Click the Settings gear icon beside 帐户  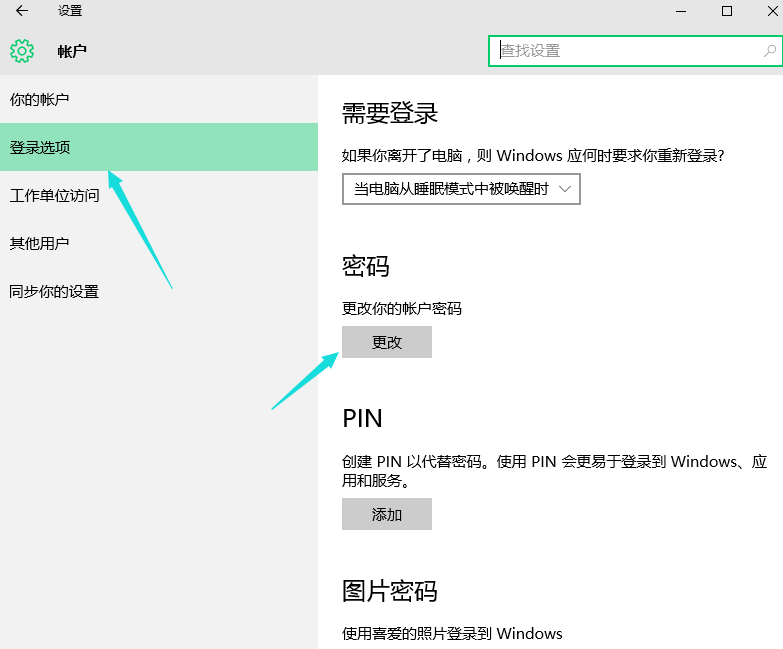click(22, 51)
